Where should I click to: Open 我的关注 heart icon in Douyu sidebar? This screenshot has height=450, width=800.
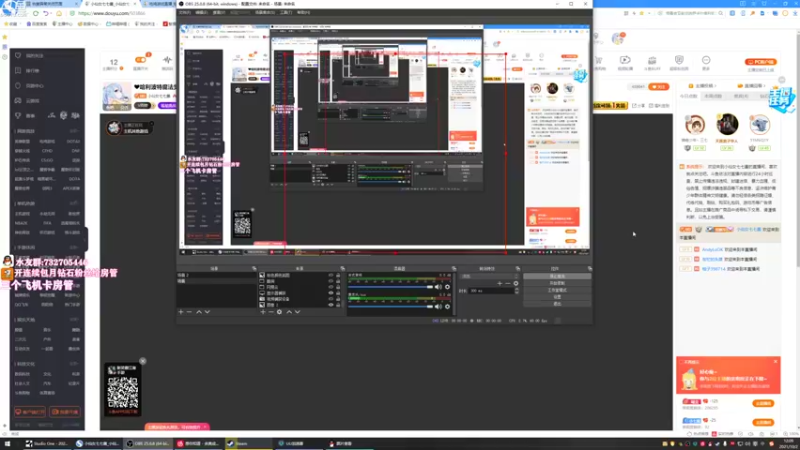(18, 55)
